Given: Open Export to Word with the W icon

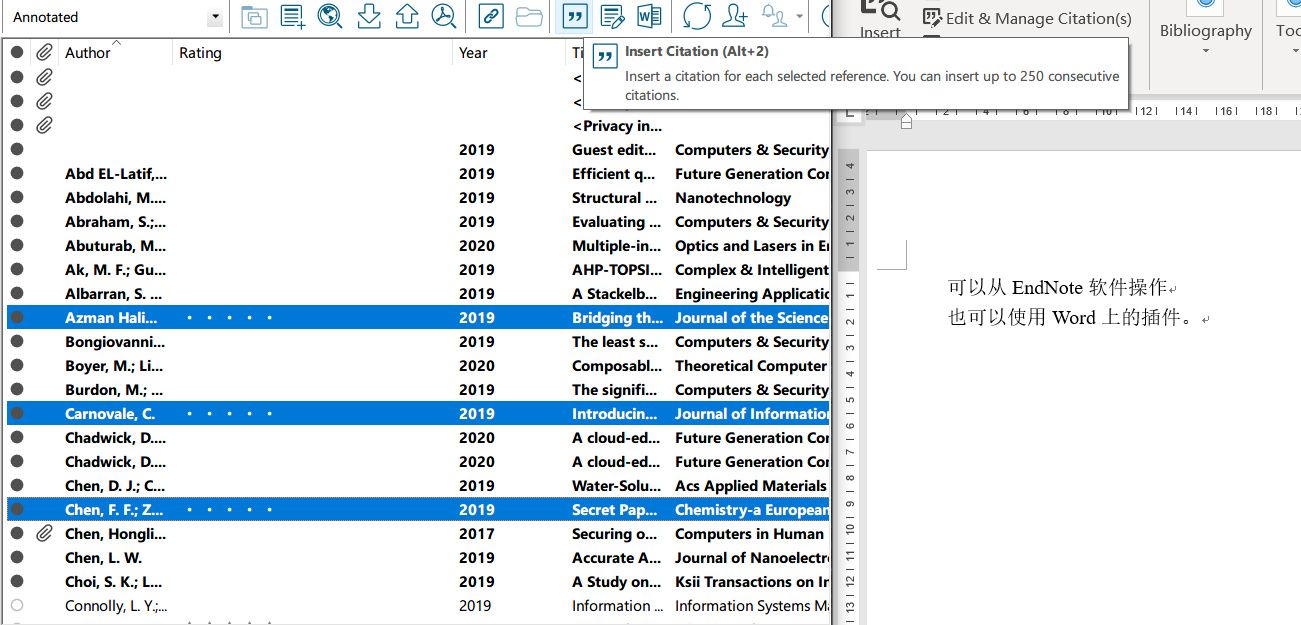Looking at the screenshot, I should point(651,17).
